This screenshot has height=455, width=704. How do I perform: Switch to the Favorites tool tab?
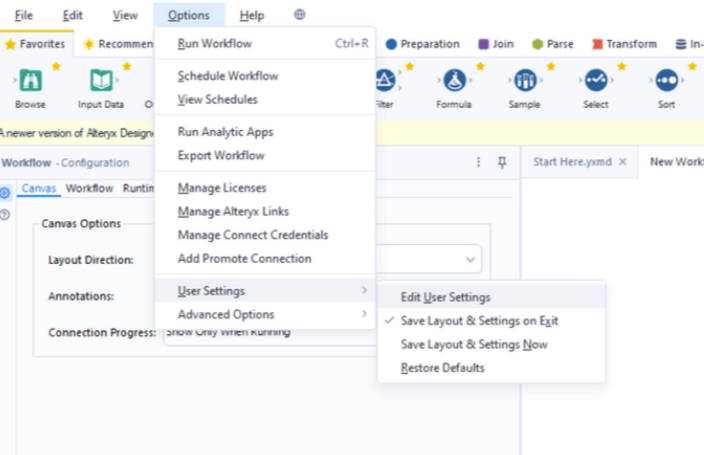click(36, 44)
